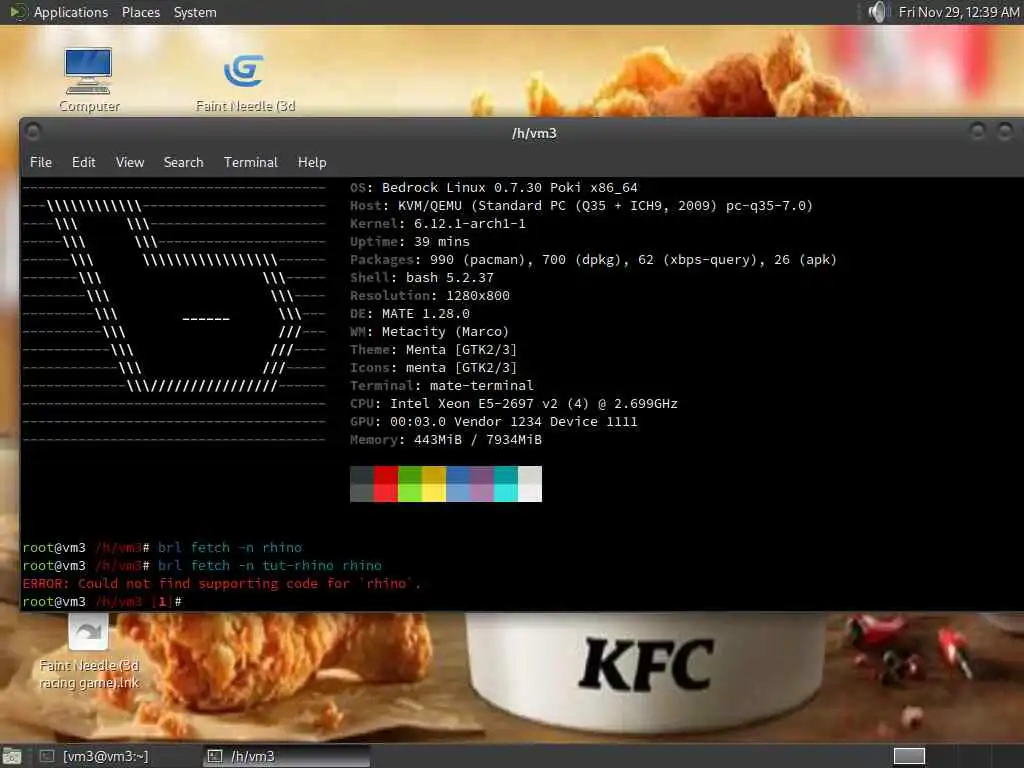Click the 'Terminal: mate-terminal' line
This screenshot has height=768, width=1024.
(x=441, y=385)
